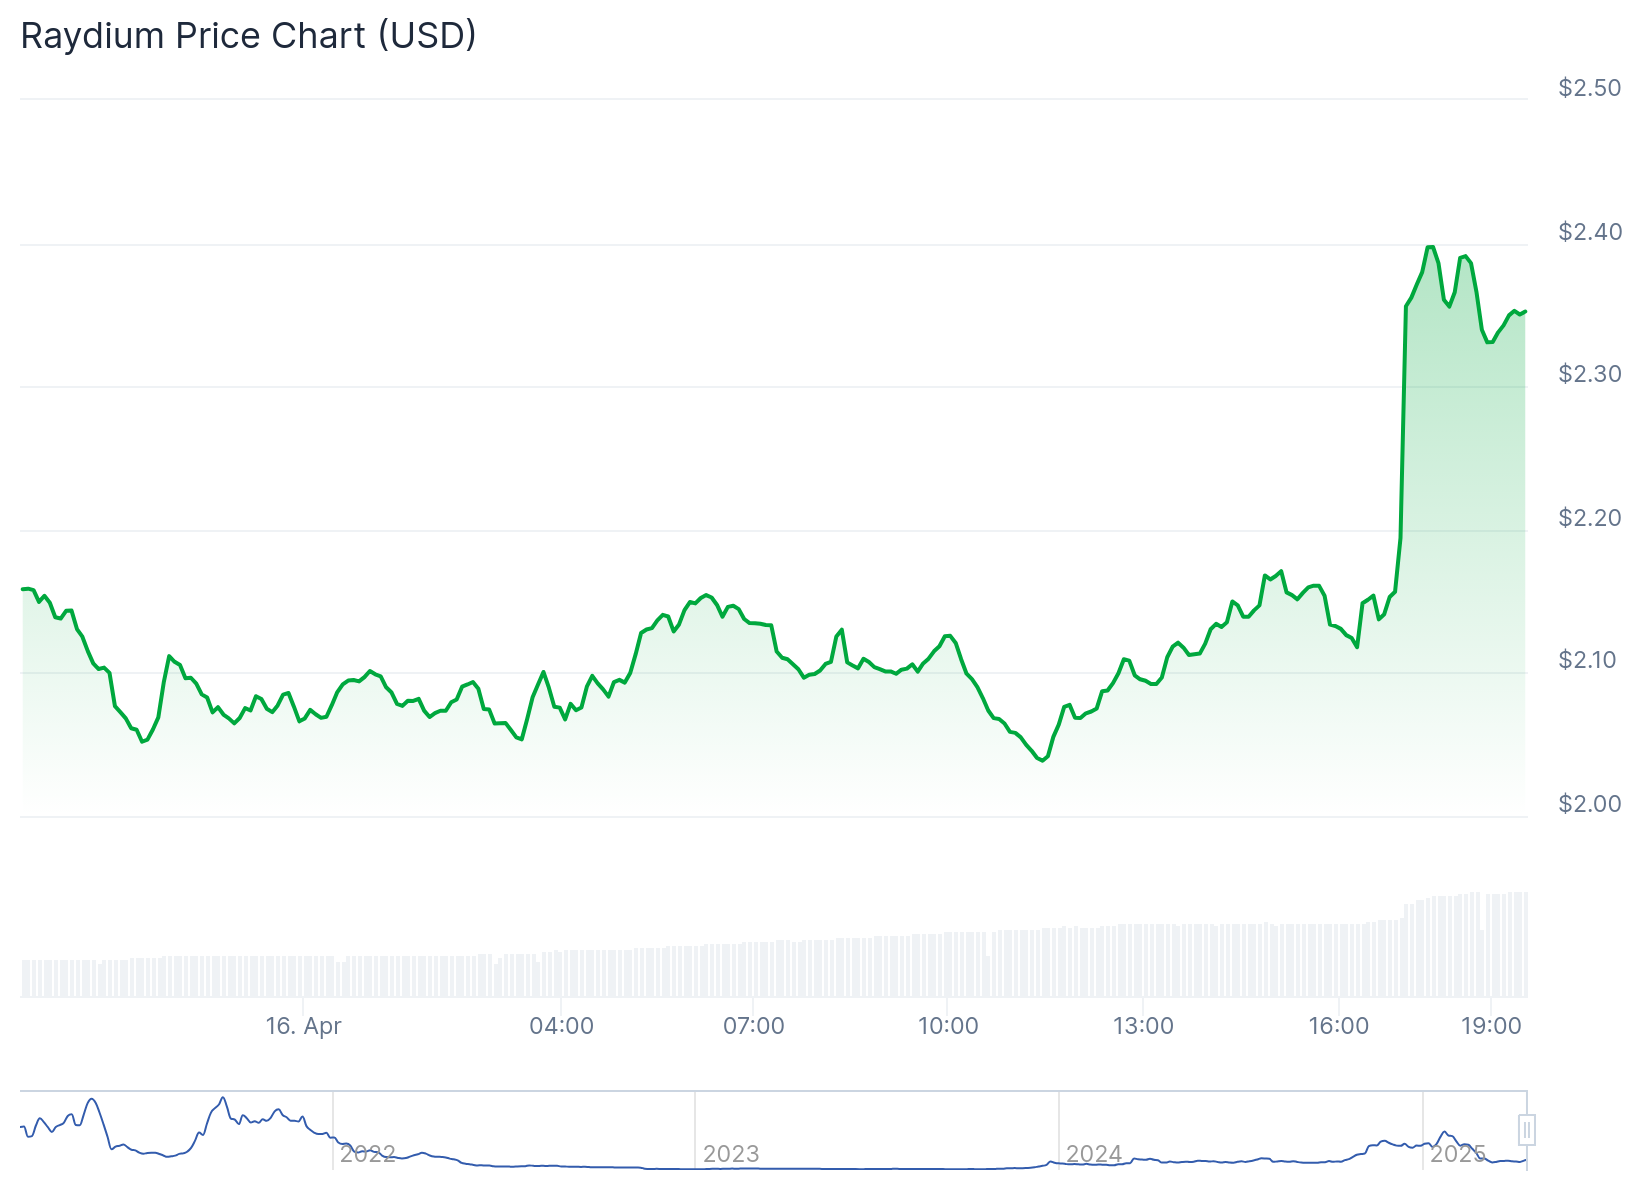Click the $2.20 price axis label
The width and height of the screenshot is (1644, 1200).
click(1590, 518)
